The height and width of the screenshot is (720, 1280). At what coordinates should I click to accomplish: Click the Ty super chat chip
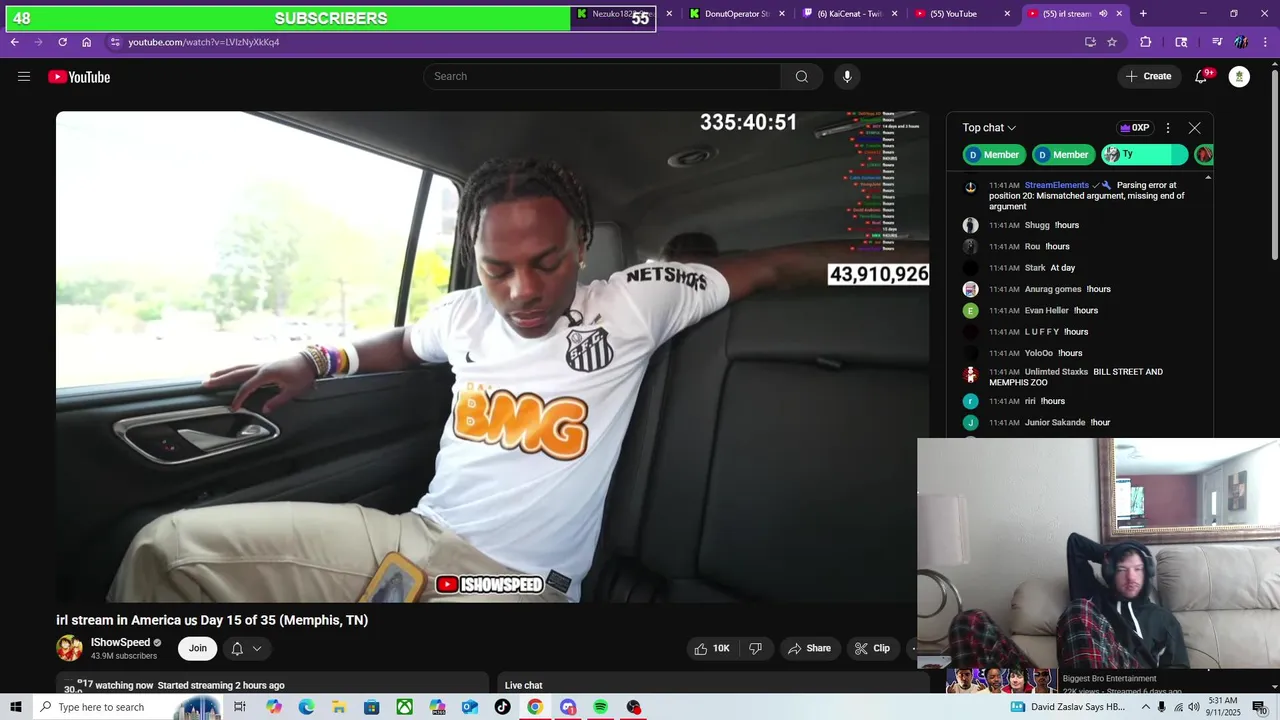[1144, 154]
